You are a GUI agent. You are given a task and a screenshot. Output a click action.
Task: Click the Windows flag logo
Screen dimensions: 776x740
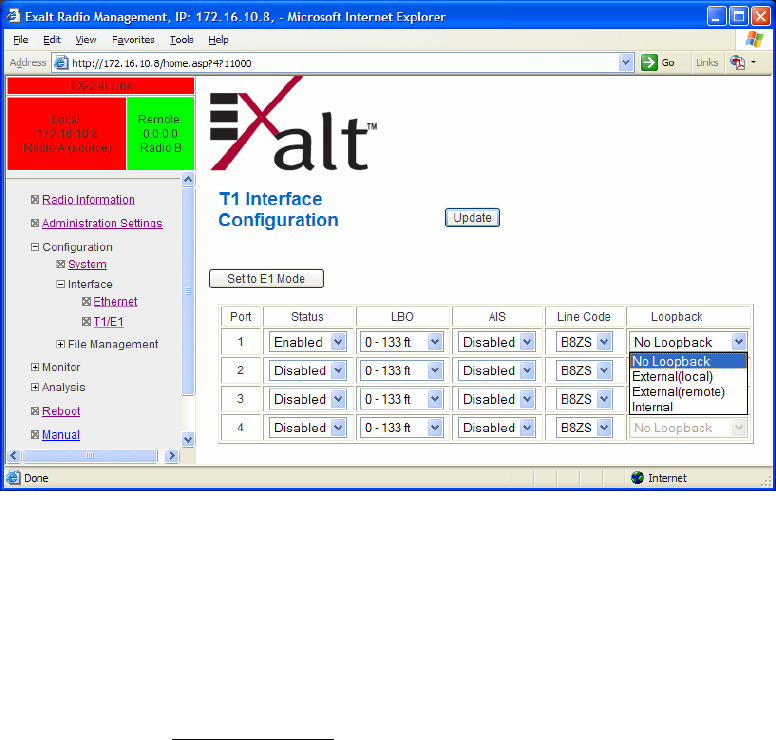[754, 39]
